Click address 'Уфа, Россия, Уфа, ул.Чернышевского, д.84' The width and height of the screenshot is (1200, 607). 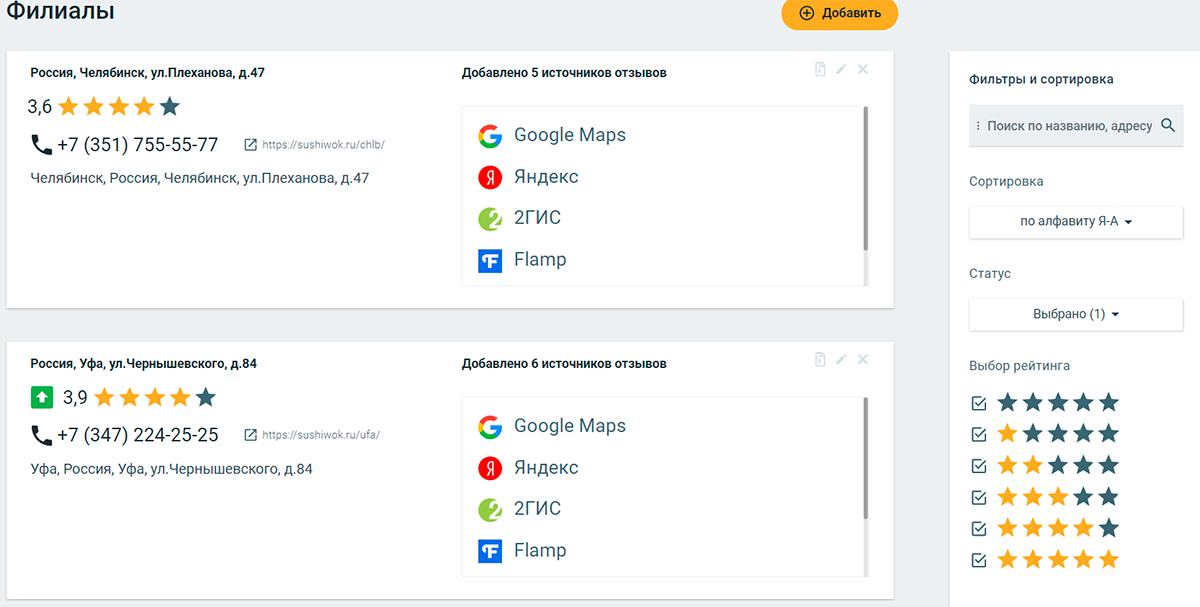[172, 469]
